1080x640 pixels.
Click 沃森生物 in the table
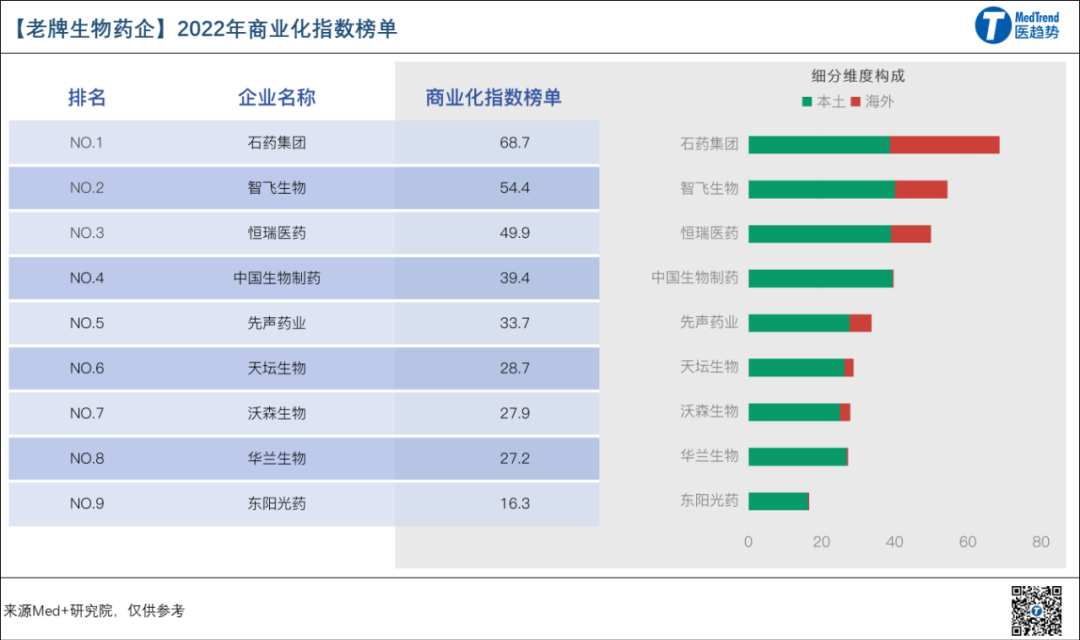277,413
